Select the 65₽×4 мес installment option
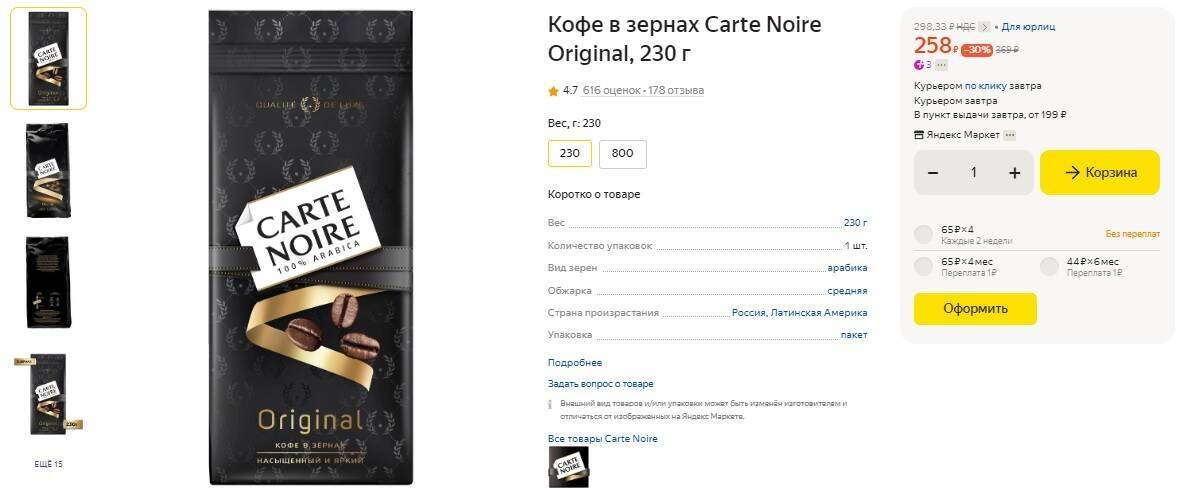This screenshot has width=1188, height=493. 923,267
